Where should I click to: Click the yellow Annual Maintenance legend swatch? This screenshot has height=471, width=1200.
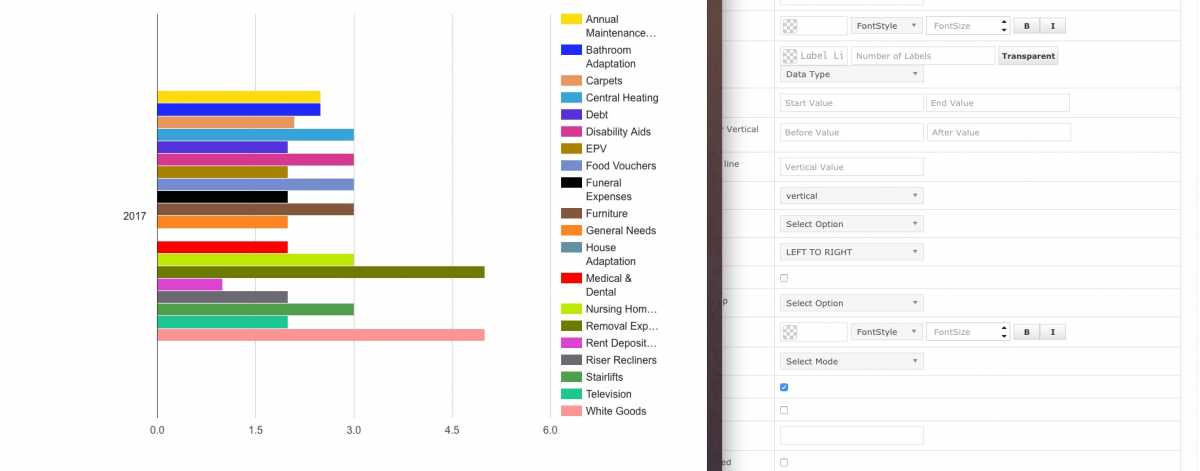[x=571, y=19]
